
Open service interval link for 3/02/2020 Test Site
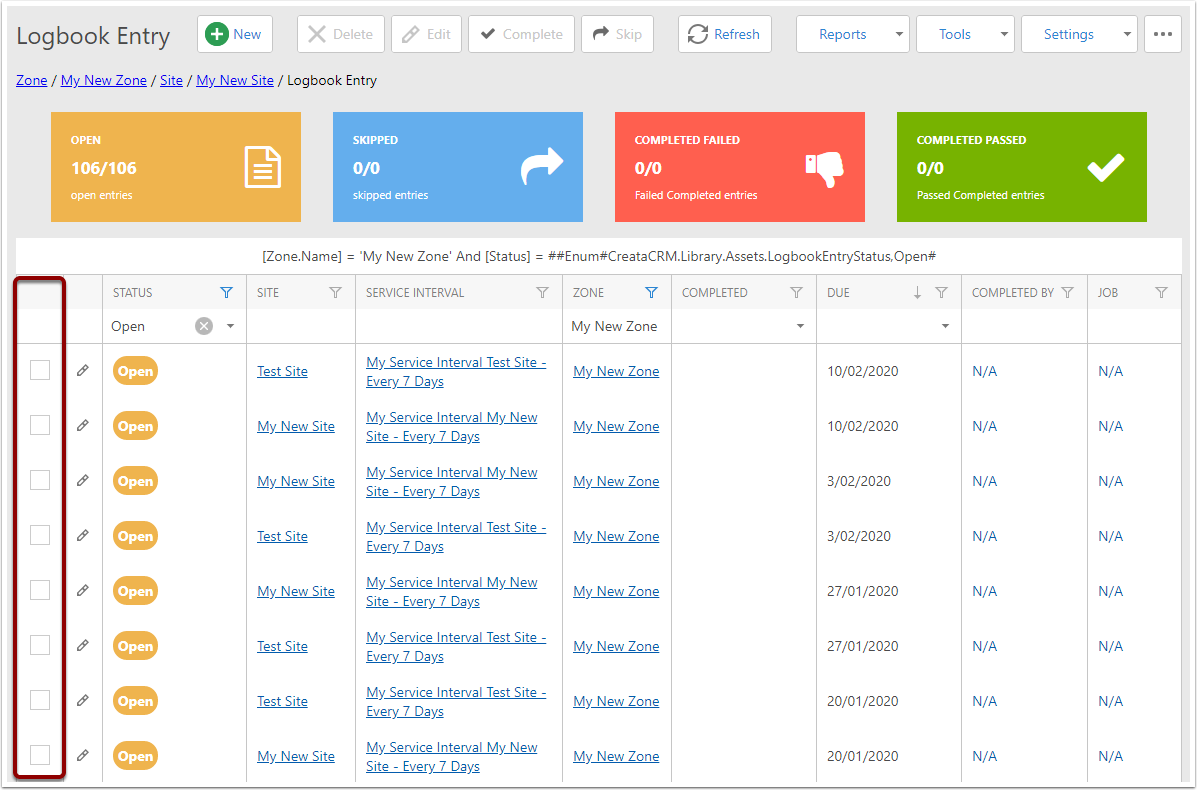coord(456,537)
